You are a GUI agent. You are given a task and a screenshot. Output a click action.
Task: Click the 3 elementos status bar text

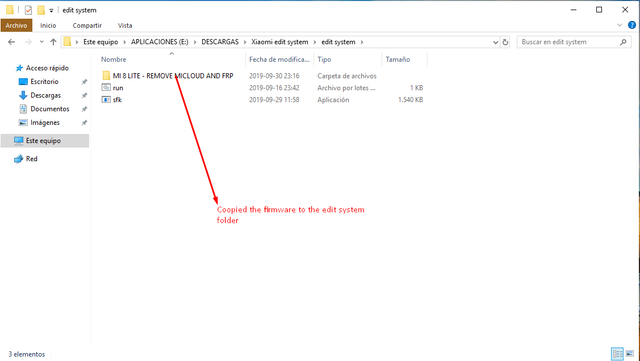click(x=27, y=354)
